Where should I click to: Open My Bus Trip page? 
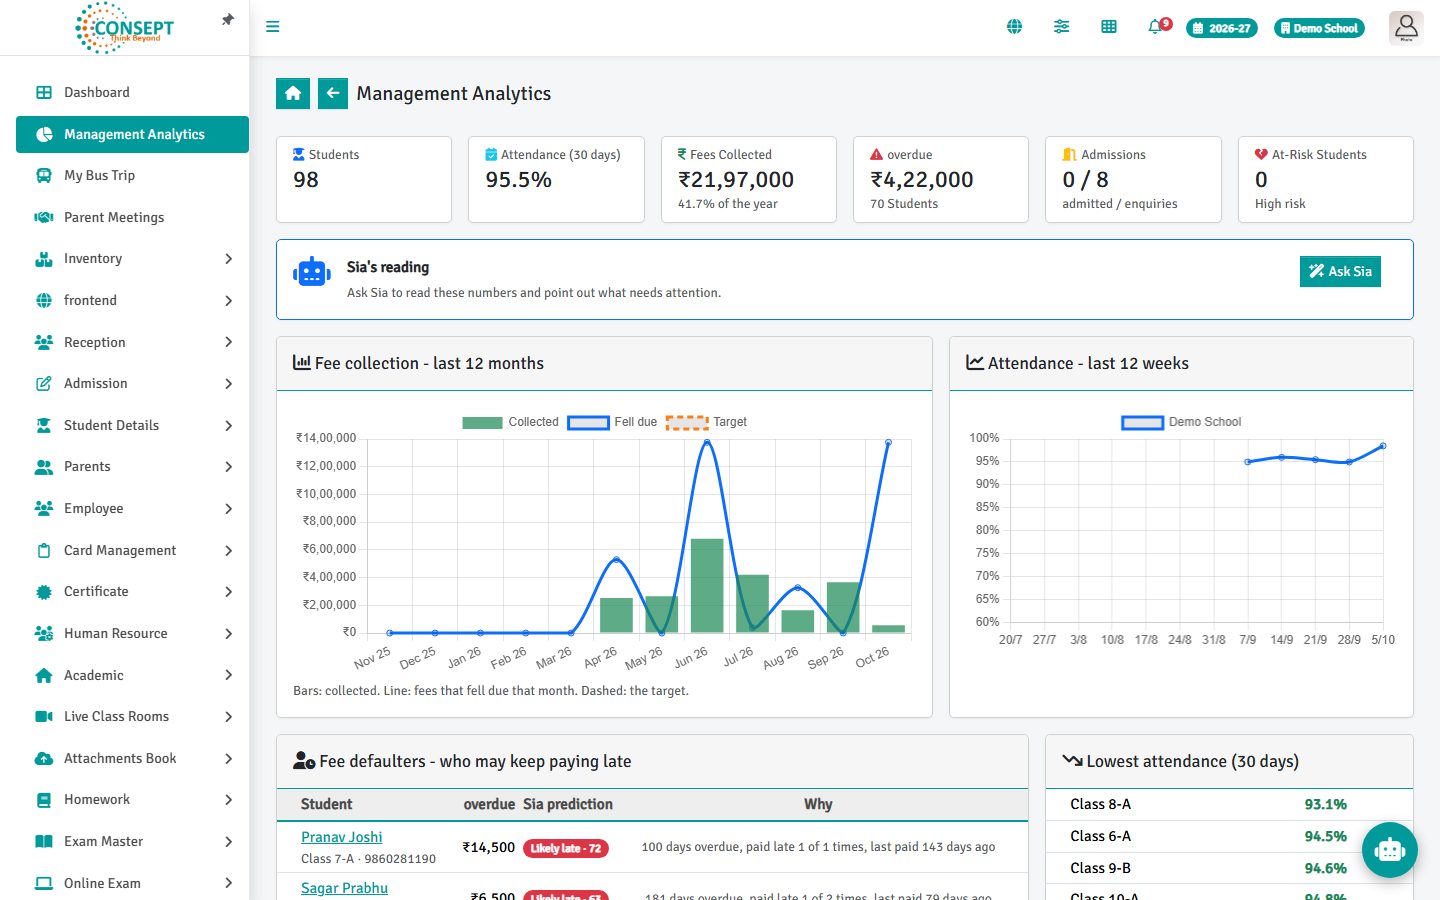(132, 176)
